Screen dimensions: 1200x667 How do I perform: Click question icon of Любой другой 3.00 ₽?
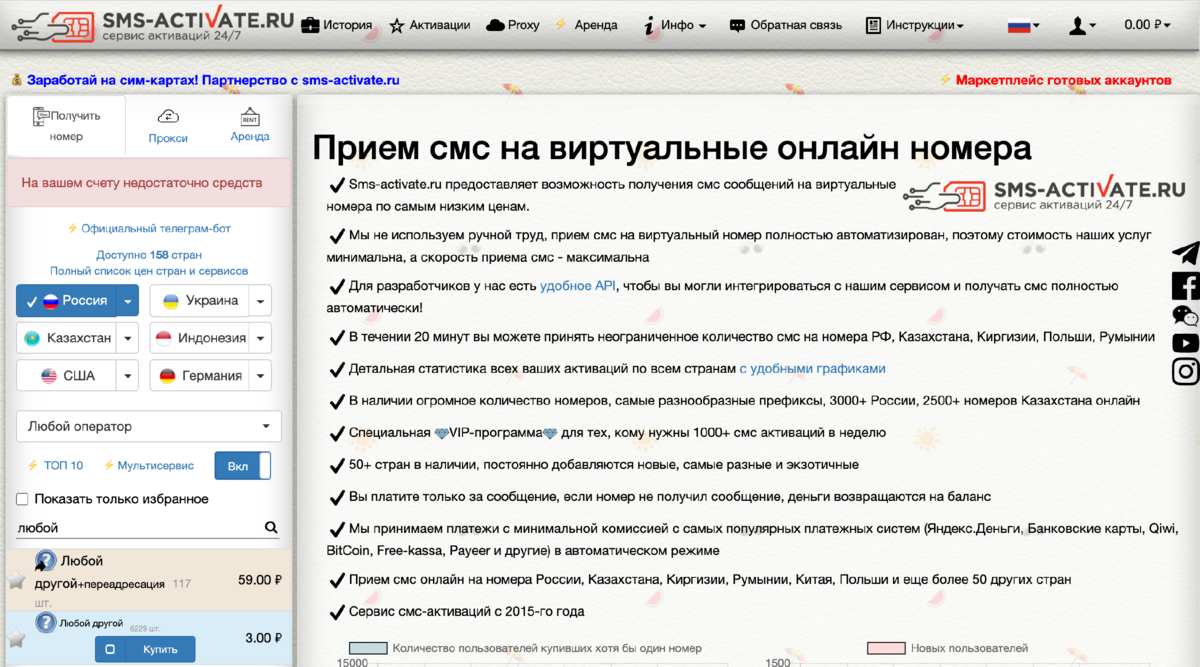point(45,623)
